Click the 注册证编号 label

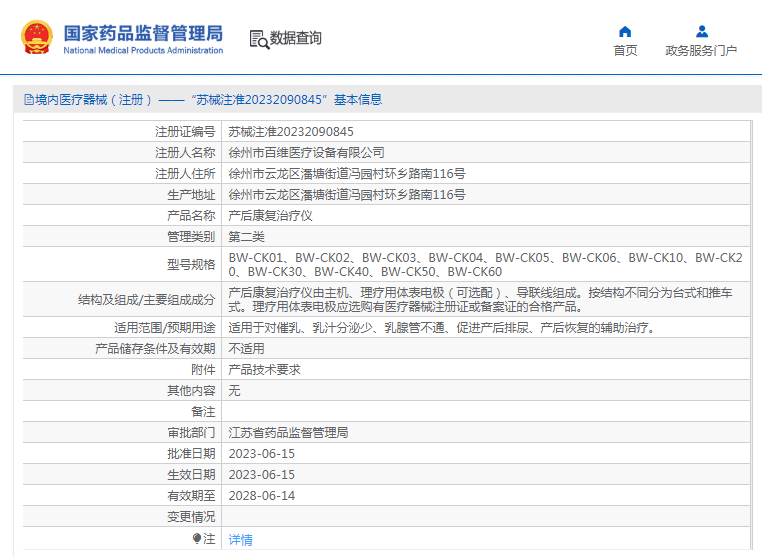[185, 132]
